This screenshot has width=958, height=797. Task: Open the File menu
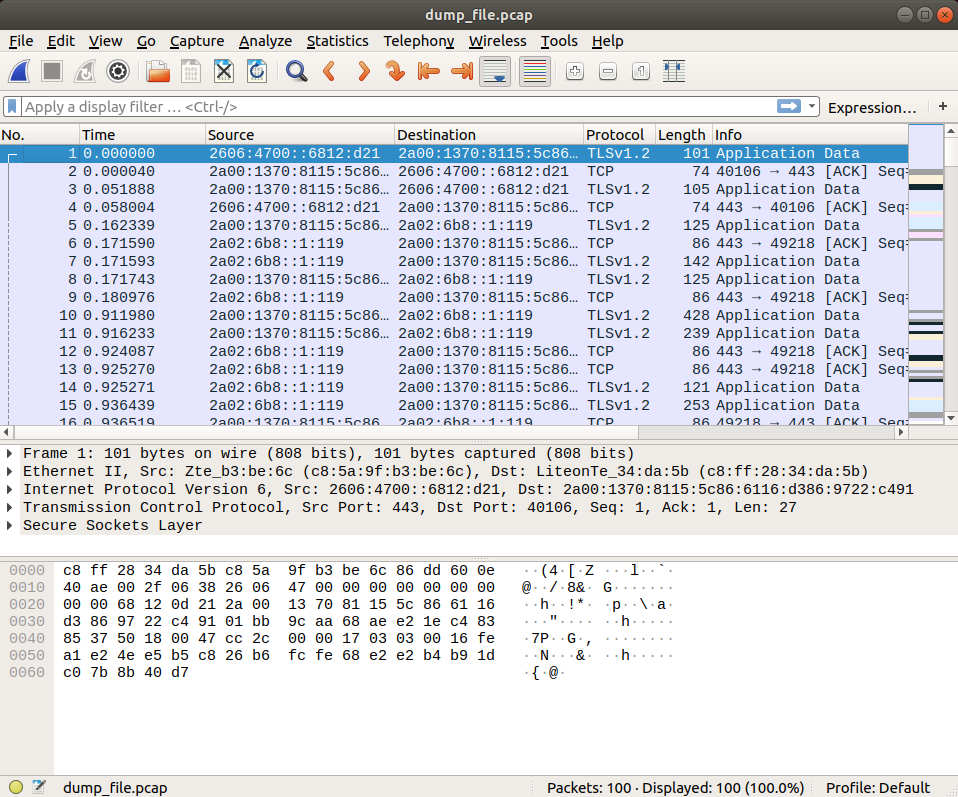click(x=21, y=41)
